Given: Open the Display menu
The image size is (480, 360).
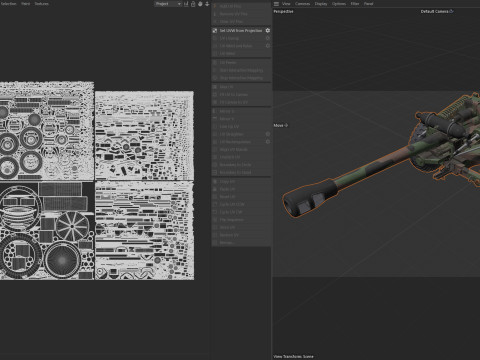Looking at the screenshot, I should click(321, 4).
